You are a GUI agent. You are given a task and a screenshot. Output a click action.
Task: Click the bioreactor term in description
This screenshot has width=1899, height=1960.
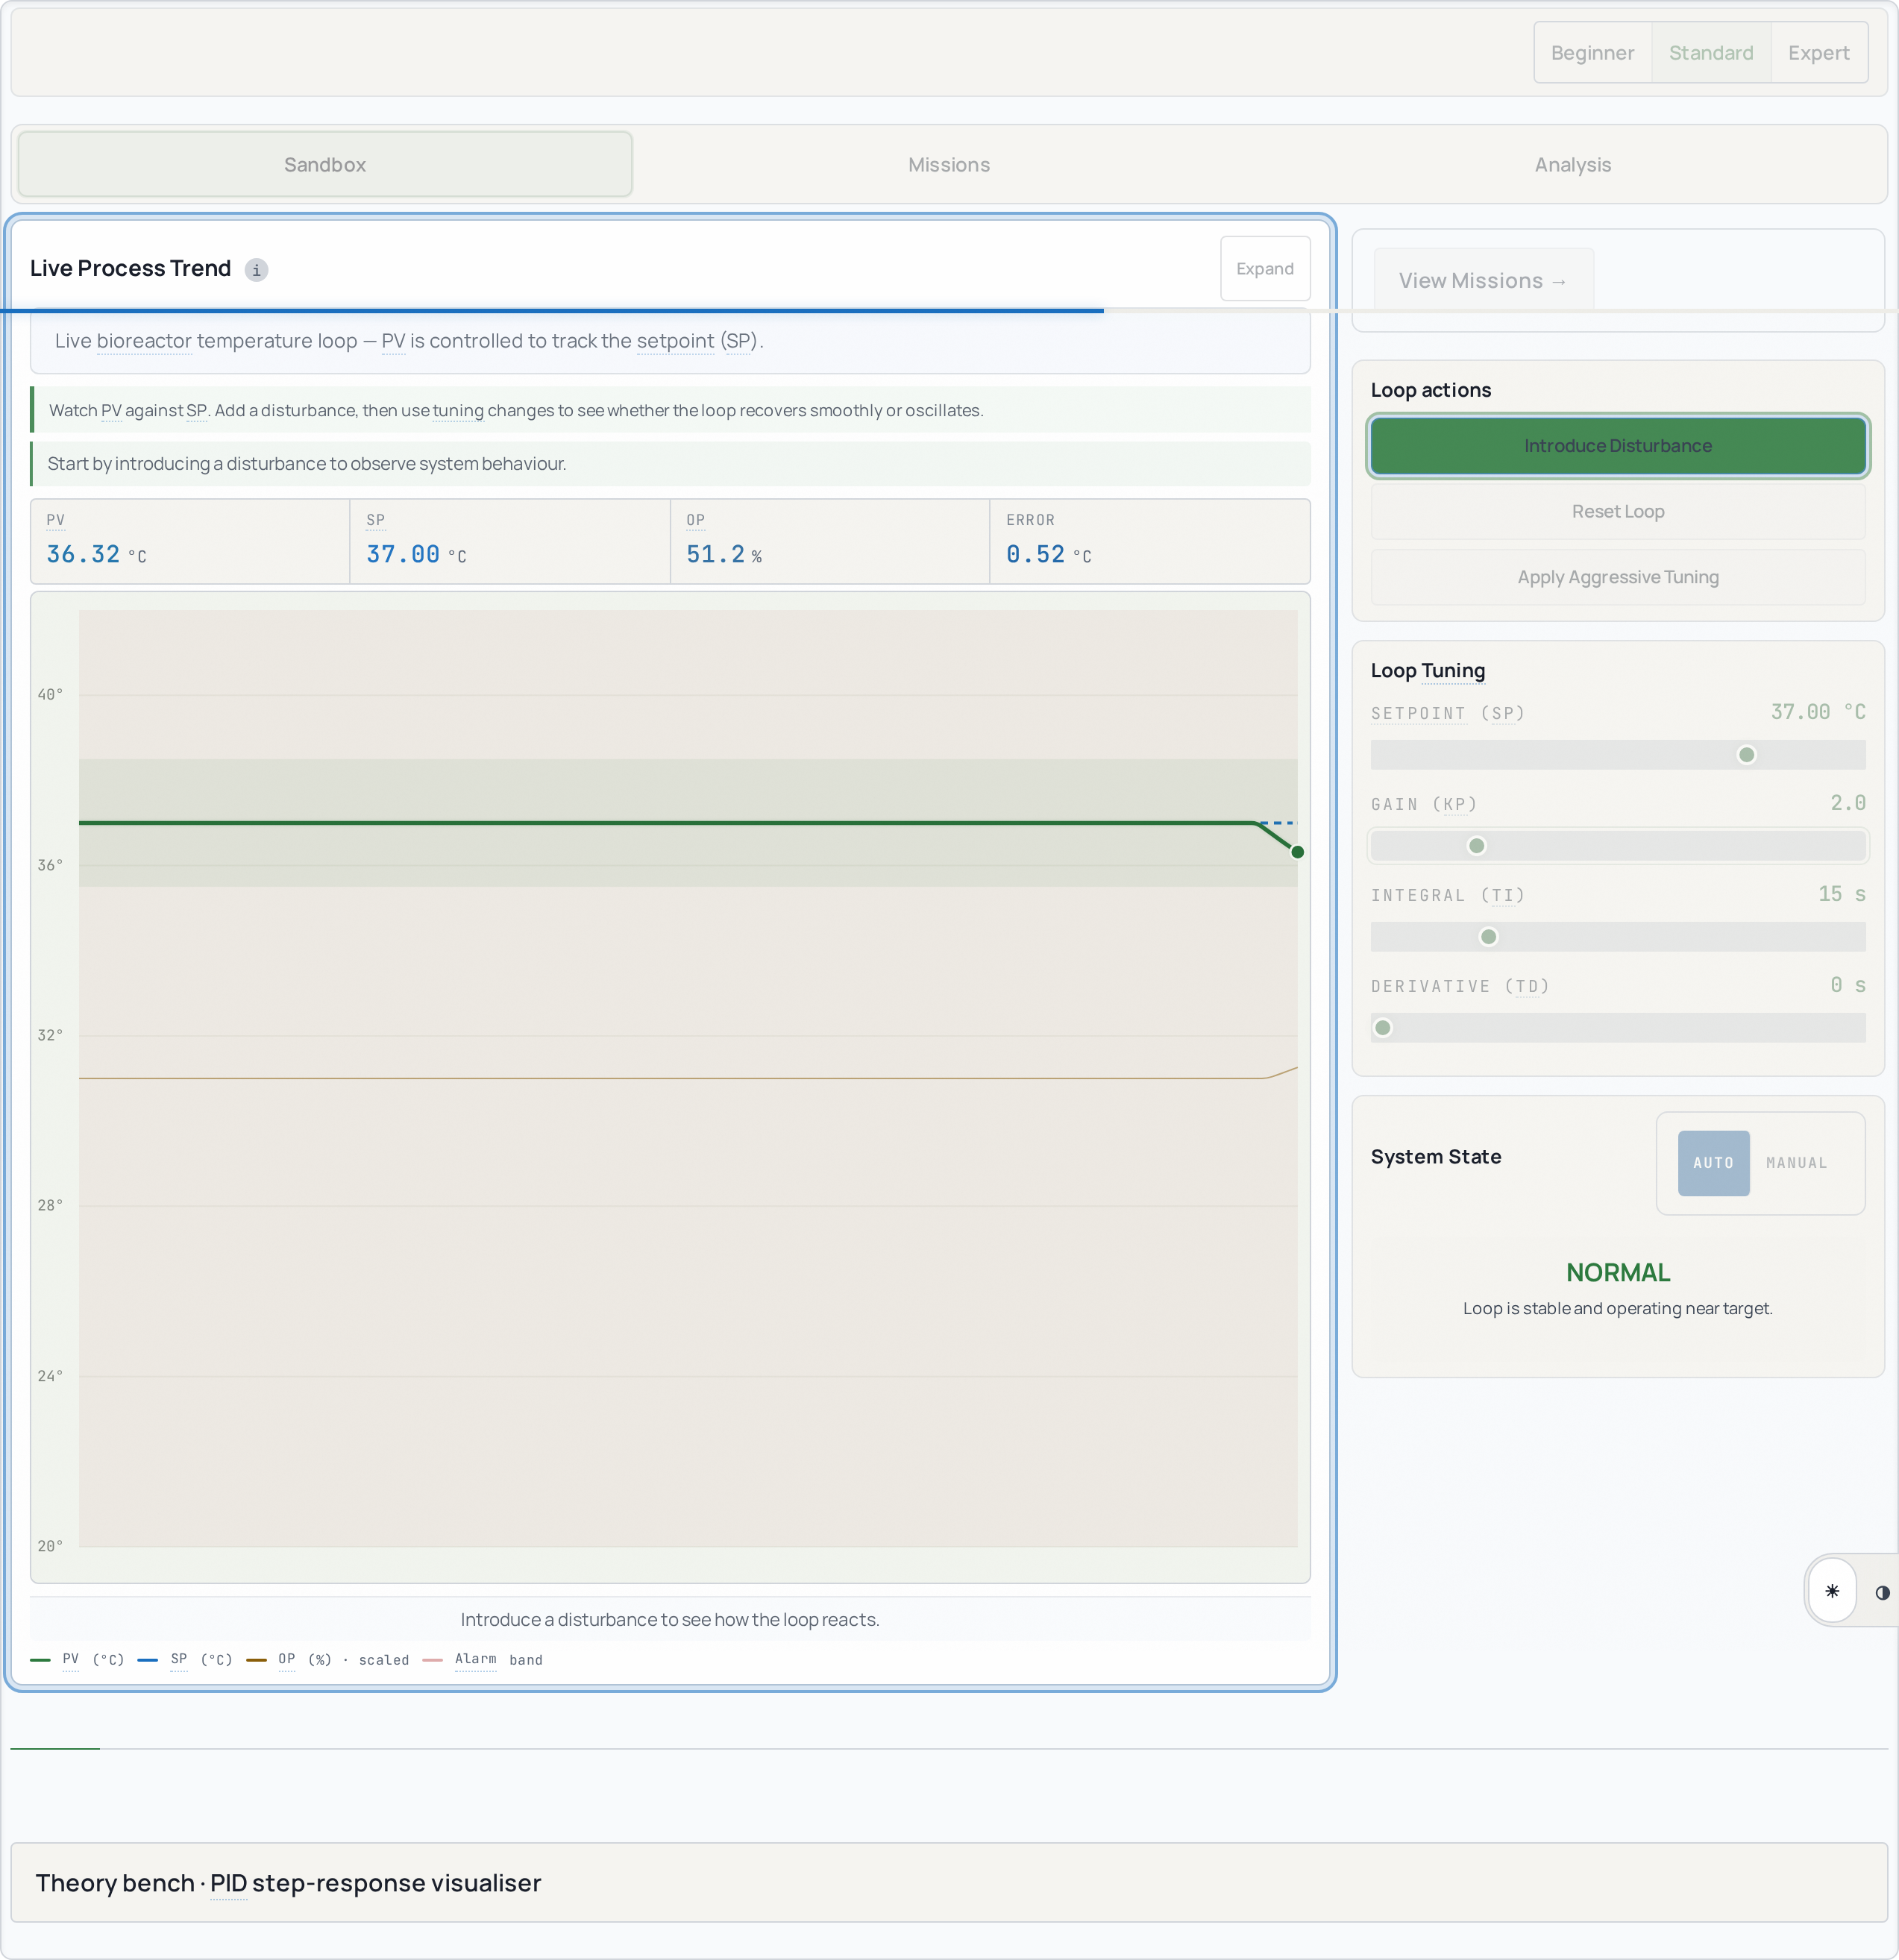click(x=144, y=341)
